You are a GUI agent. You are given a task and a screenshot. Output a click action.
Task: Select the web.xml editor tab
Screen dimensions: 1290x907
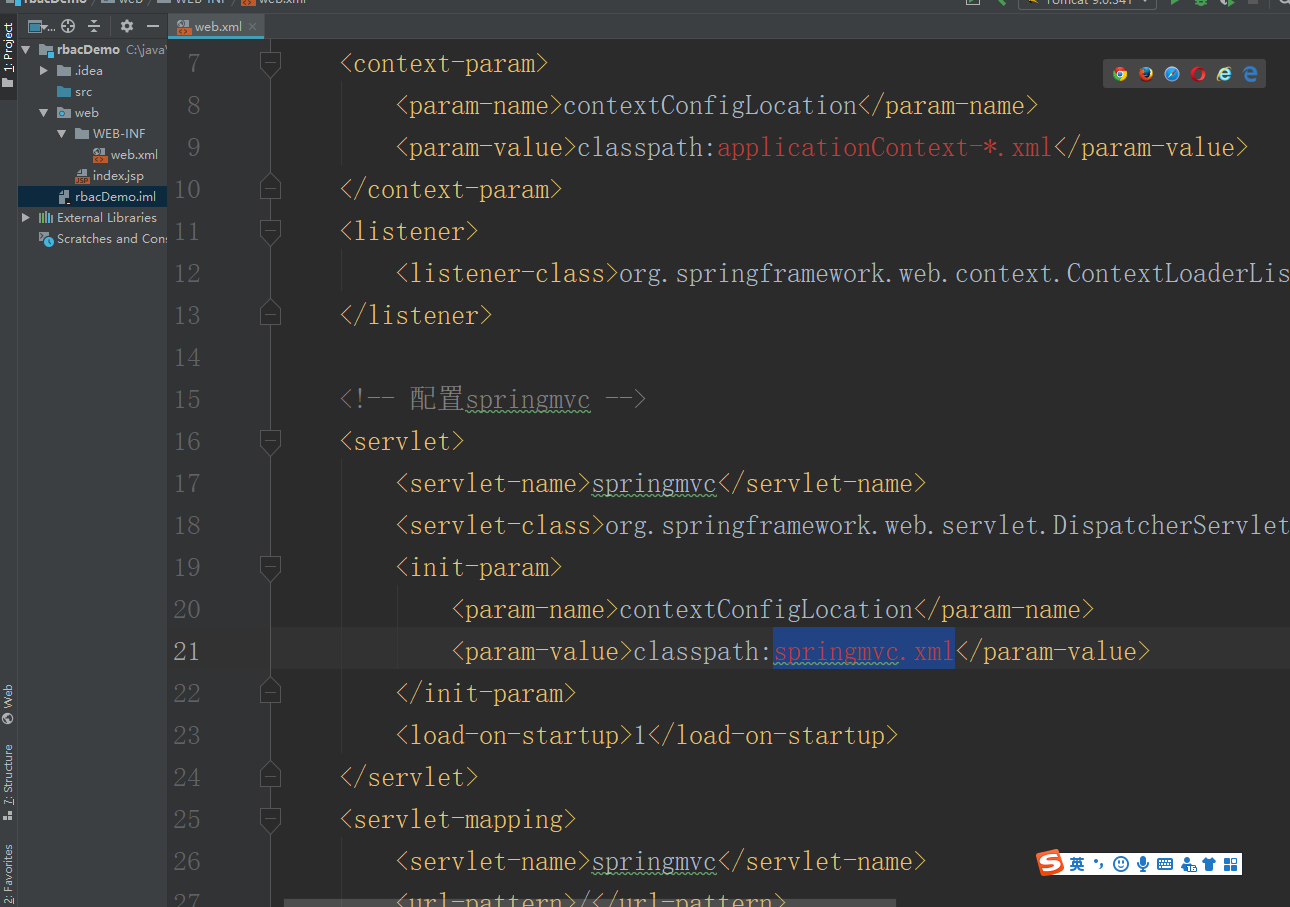click(215, 27)
